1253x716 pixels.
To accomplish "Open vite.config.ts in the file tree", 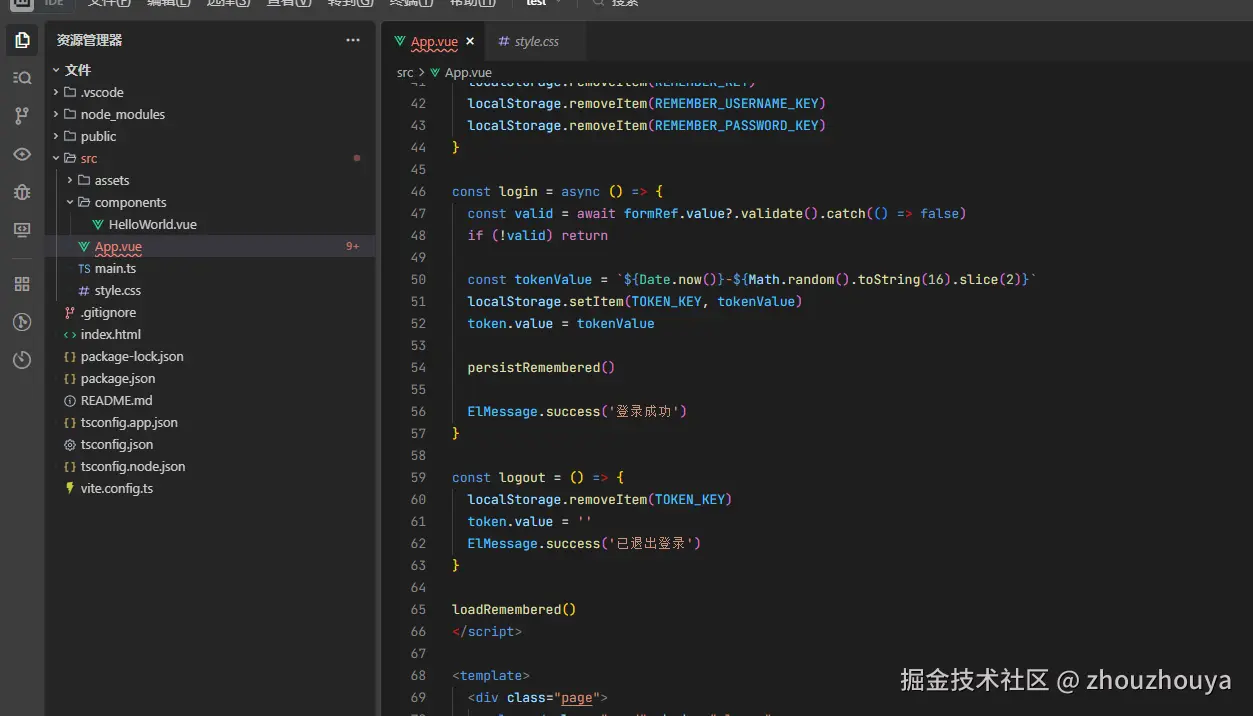I will click(x=116, y=488).
